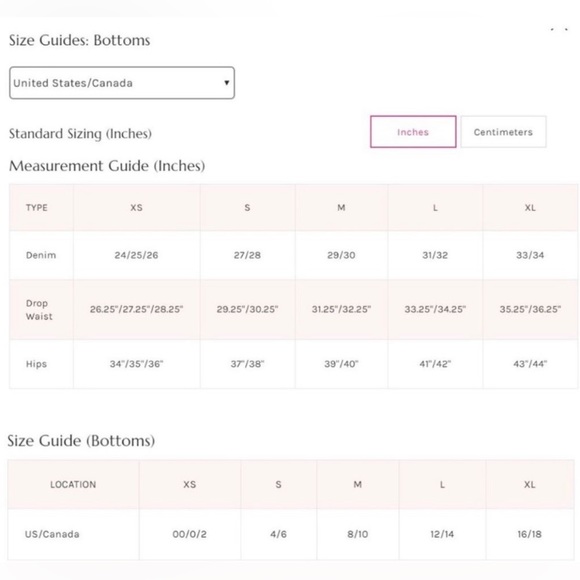Viewport: 580px width, 580px height.
Task: Switch units to Centimeters
Action: 503,132
